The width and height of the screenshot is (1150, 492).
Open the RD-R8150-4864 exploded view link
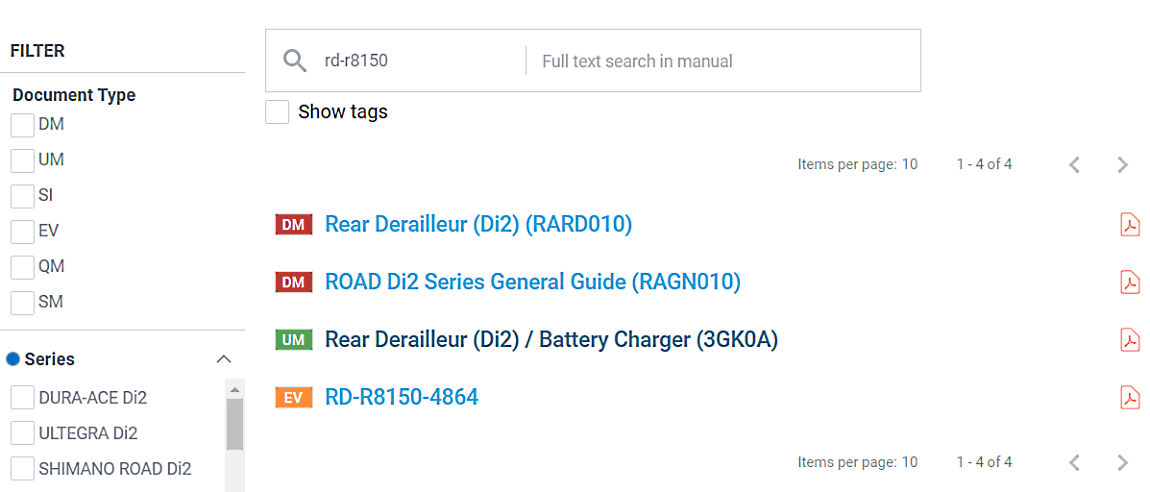401,397
